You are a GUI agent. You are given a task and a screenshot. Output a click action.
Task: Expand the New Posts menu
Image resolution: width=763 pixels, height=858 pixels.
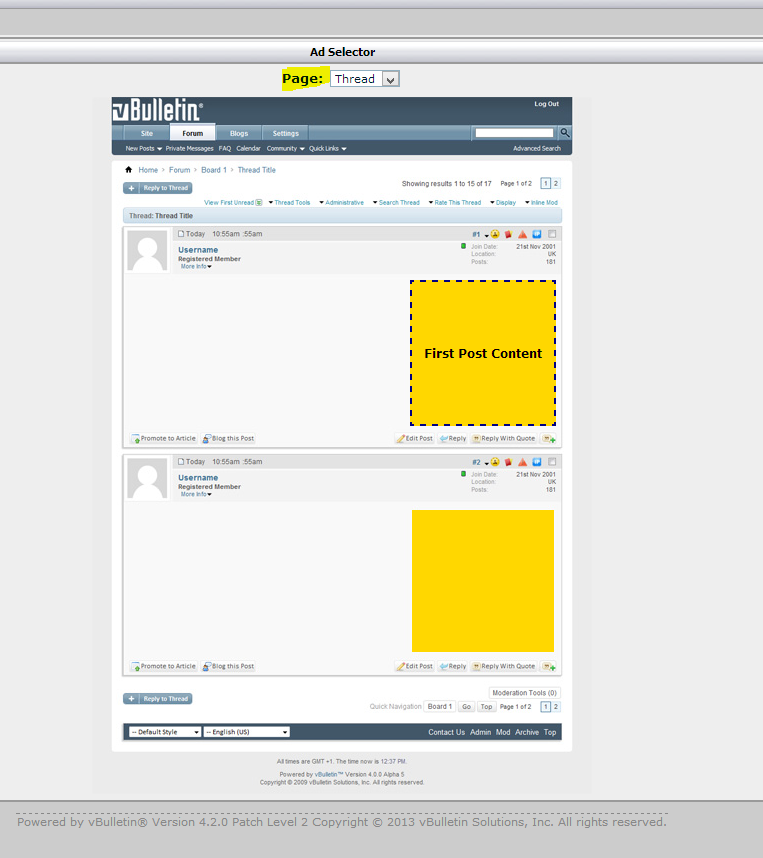[143, 148]
